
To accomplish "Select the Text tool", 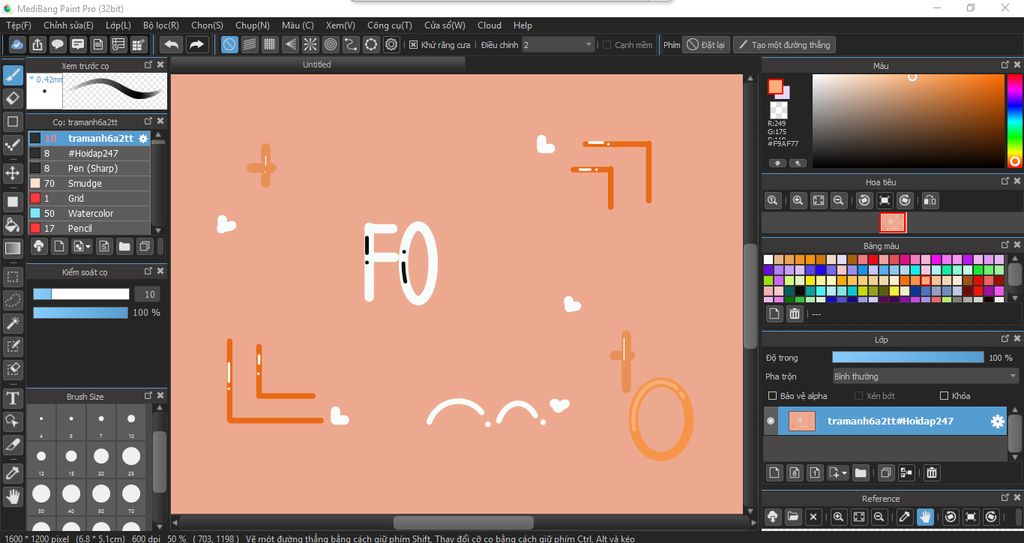I will click(x=12, y=398).
